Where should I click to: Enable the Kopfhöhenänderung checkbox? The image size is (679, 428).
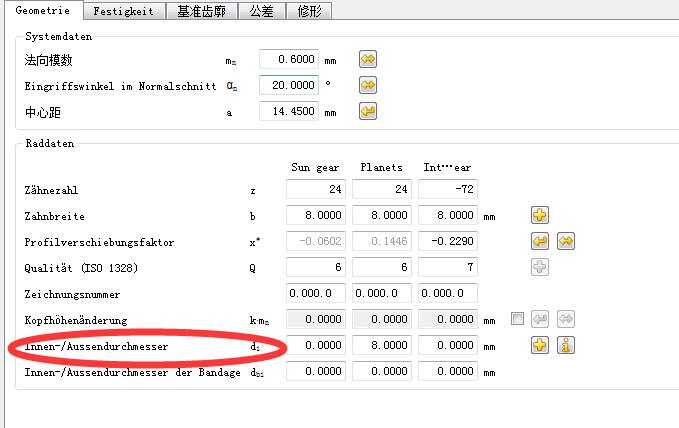(x=516, y=320)
